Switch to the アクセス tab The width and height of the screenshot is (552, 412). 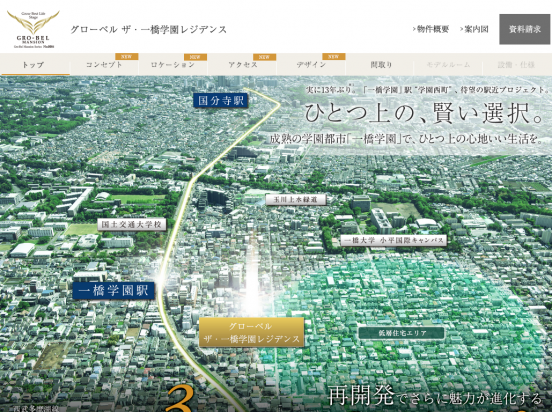(242, 65)
